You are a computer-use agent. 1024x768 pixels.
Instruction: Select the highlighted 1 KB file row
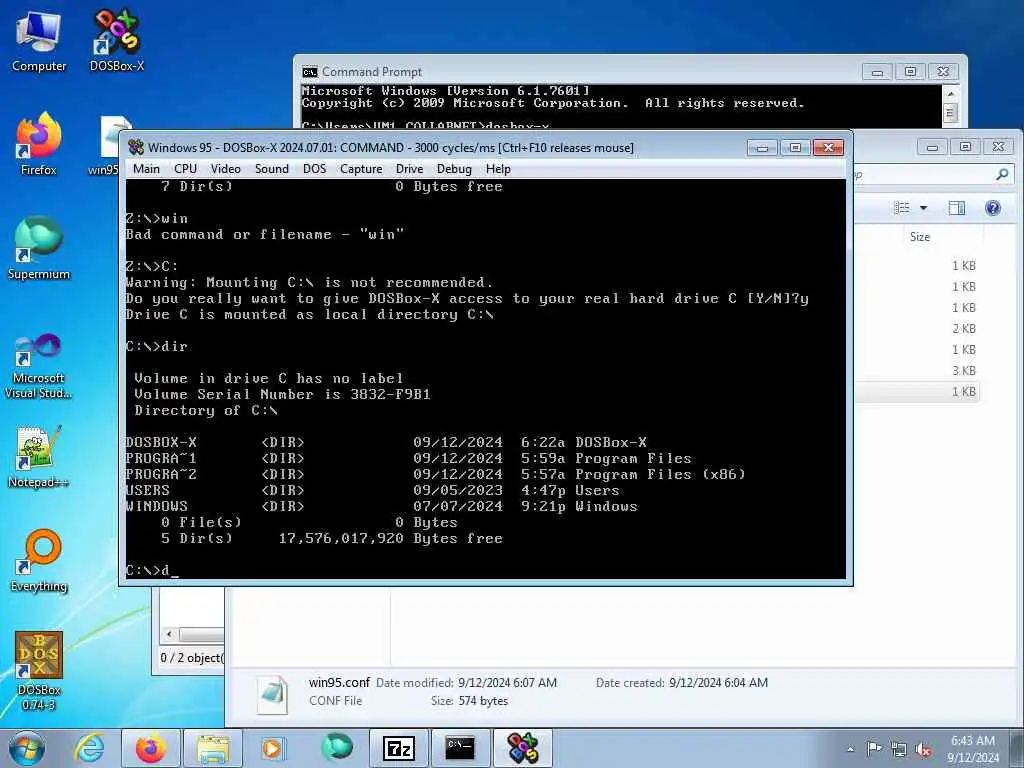(x=917, y=392)
